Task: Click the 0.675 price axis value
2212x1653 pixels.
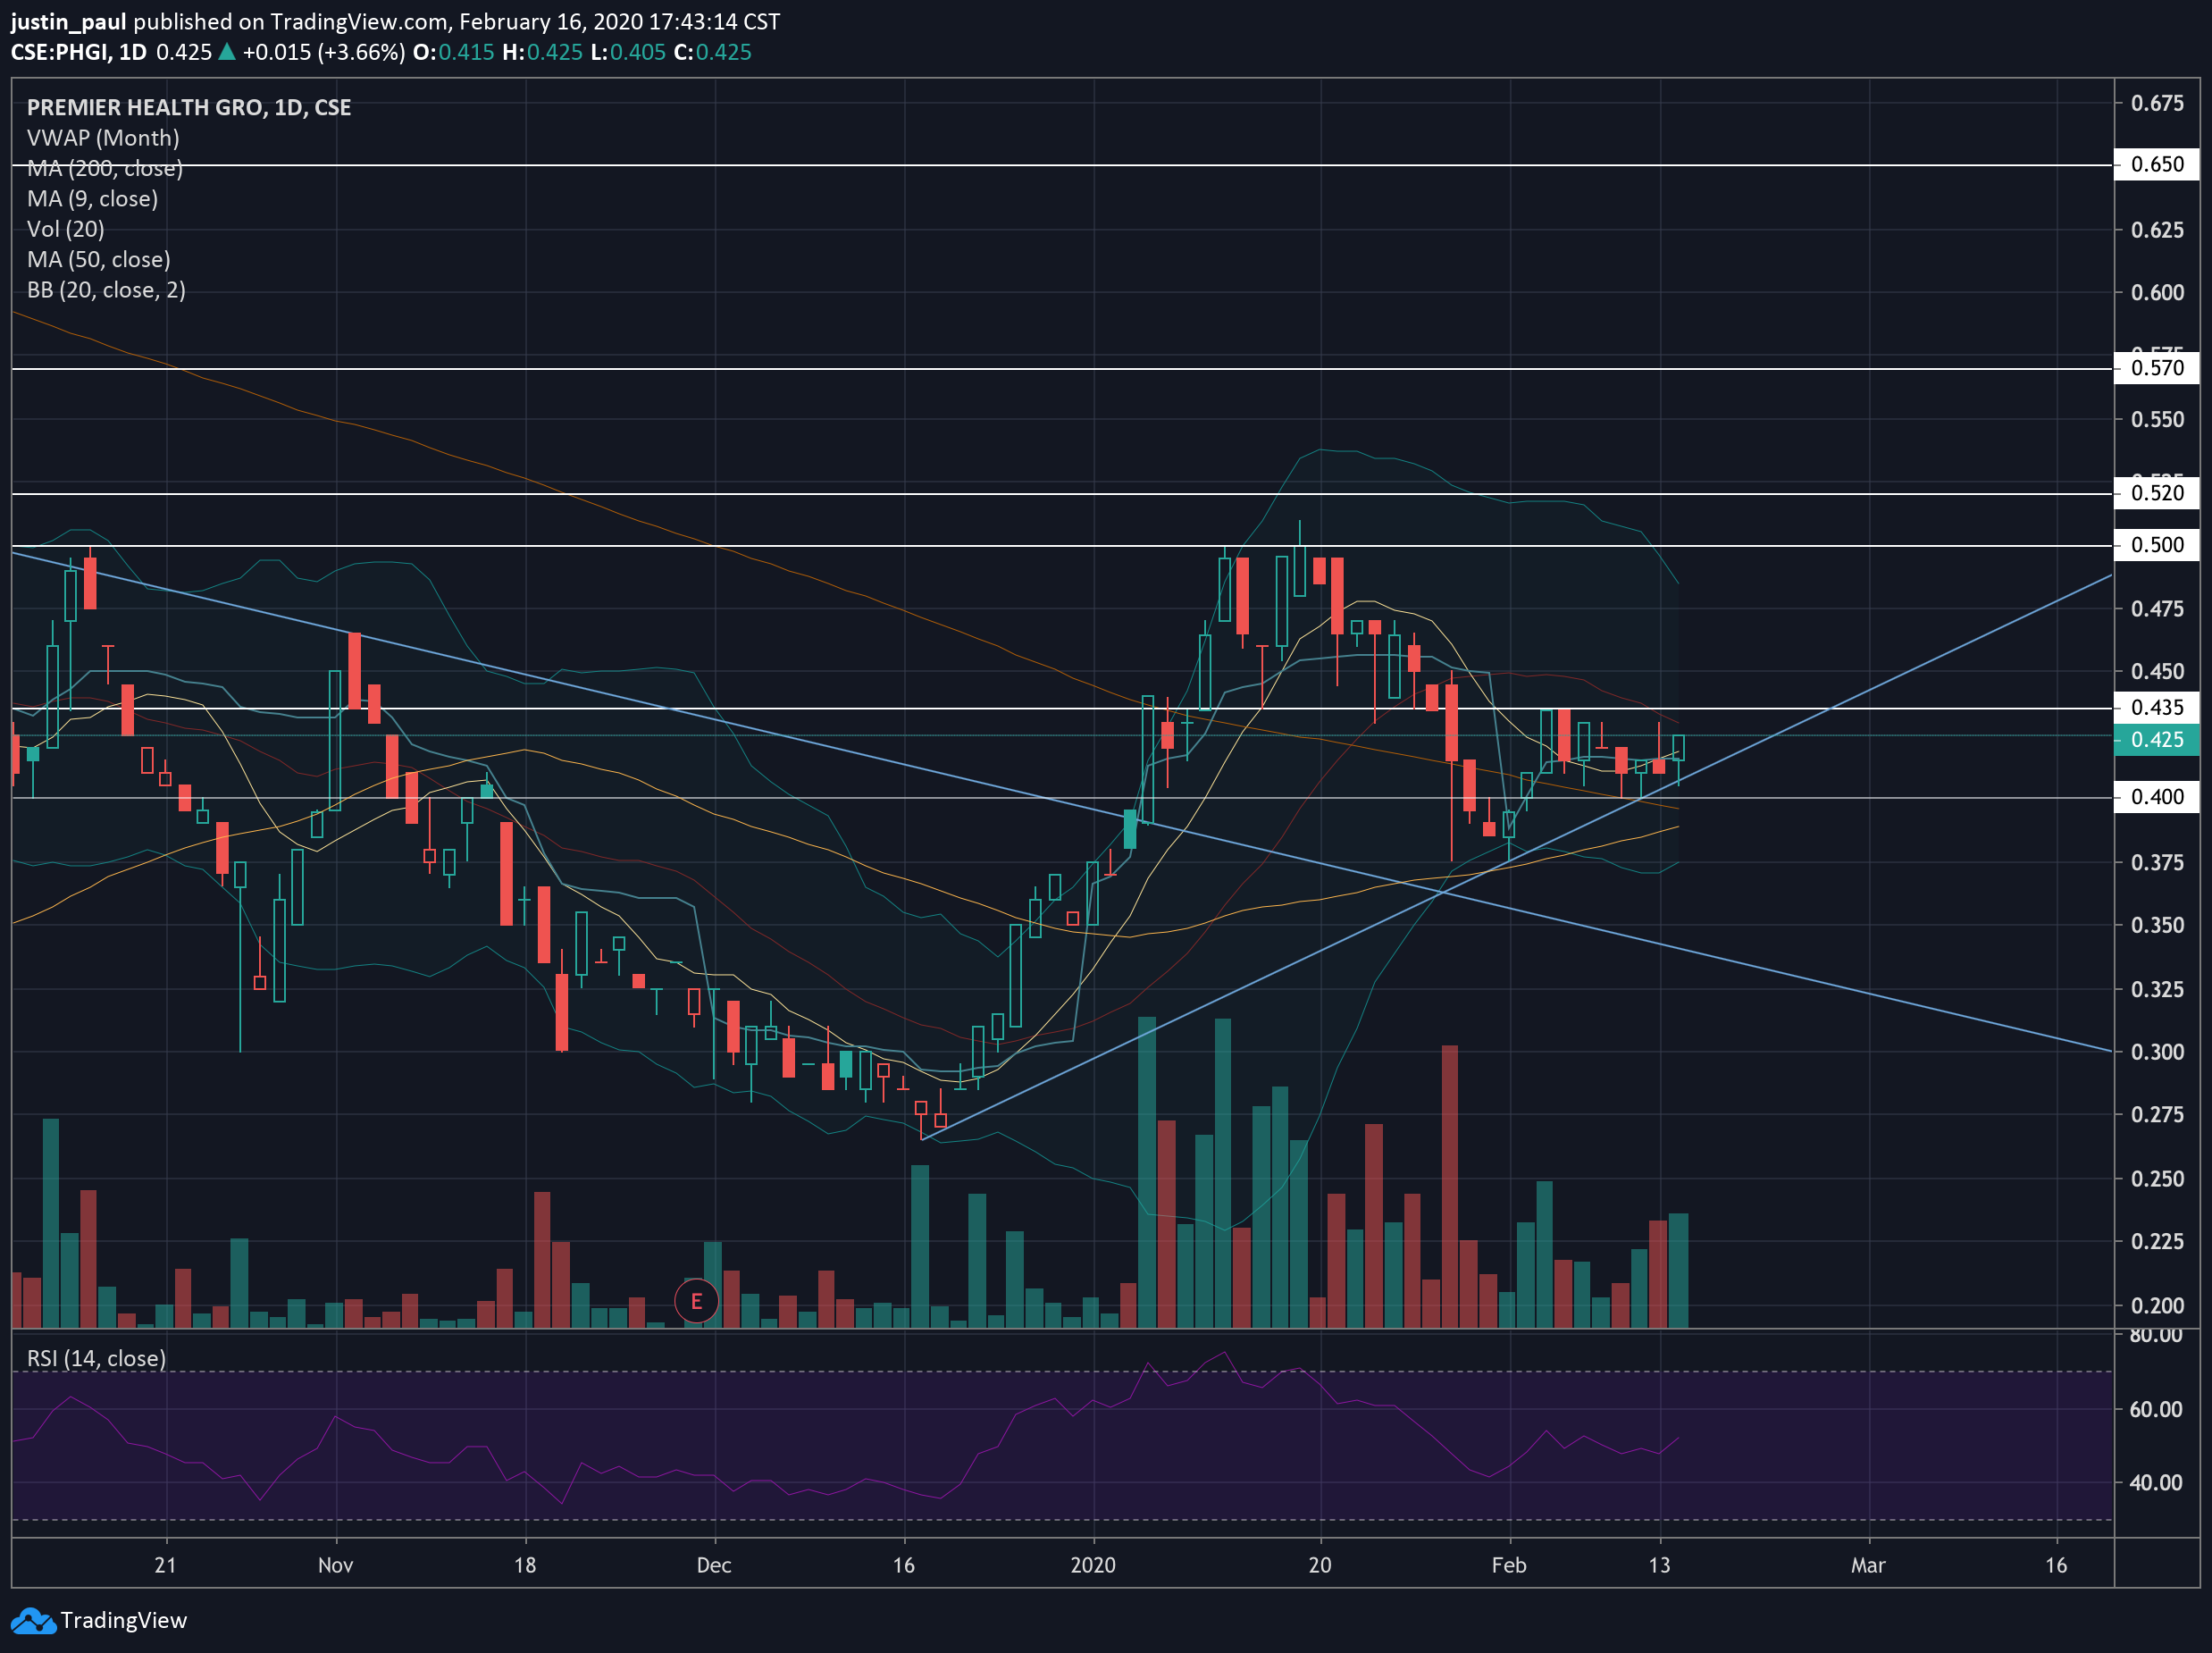Action: [x=2157, y=103]
